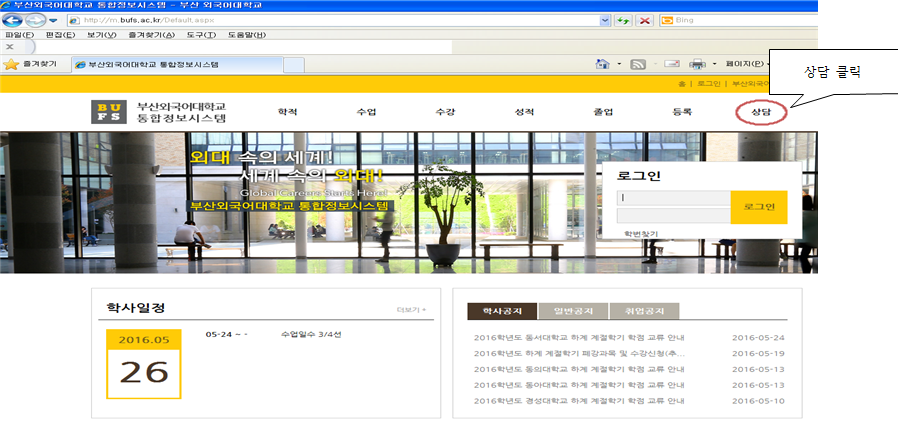
Task: Open the 파일(F) menu
Action: [20, 36]
